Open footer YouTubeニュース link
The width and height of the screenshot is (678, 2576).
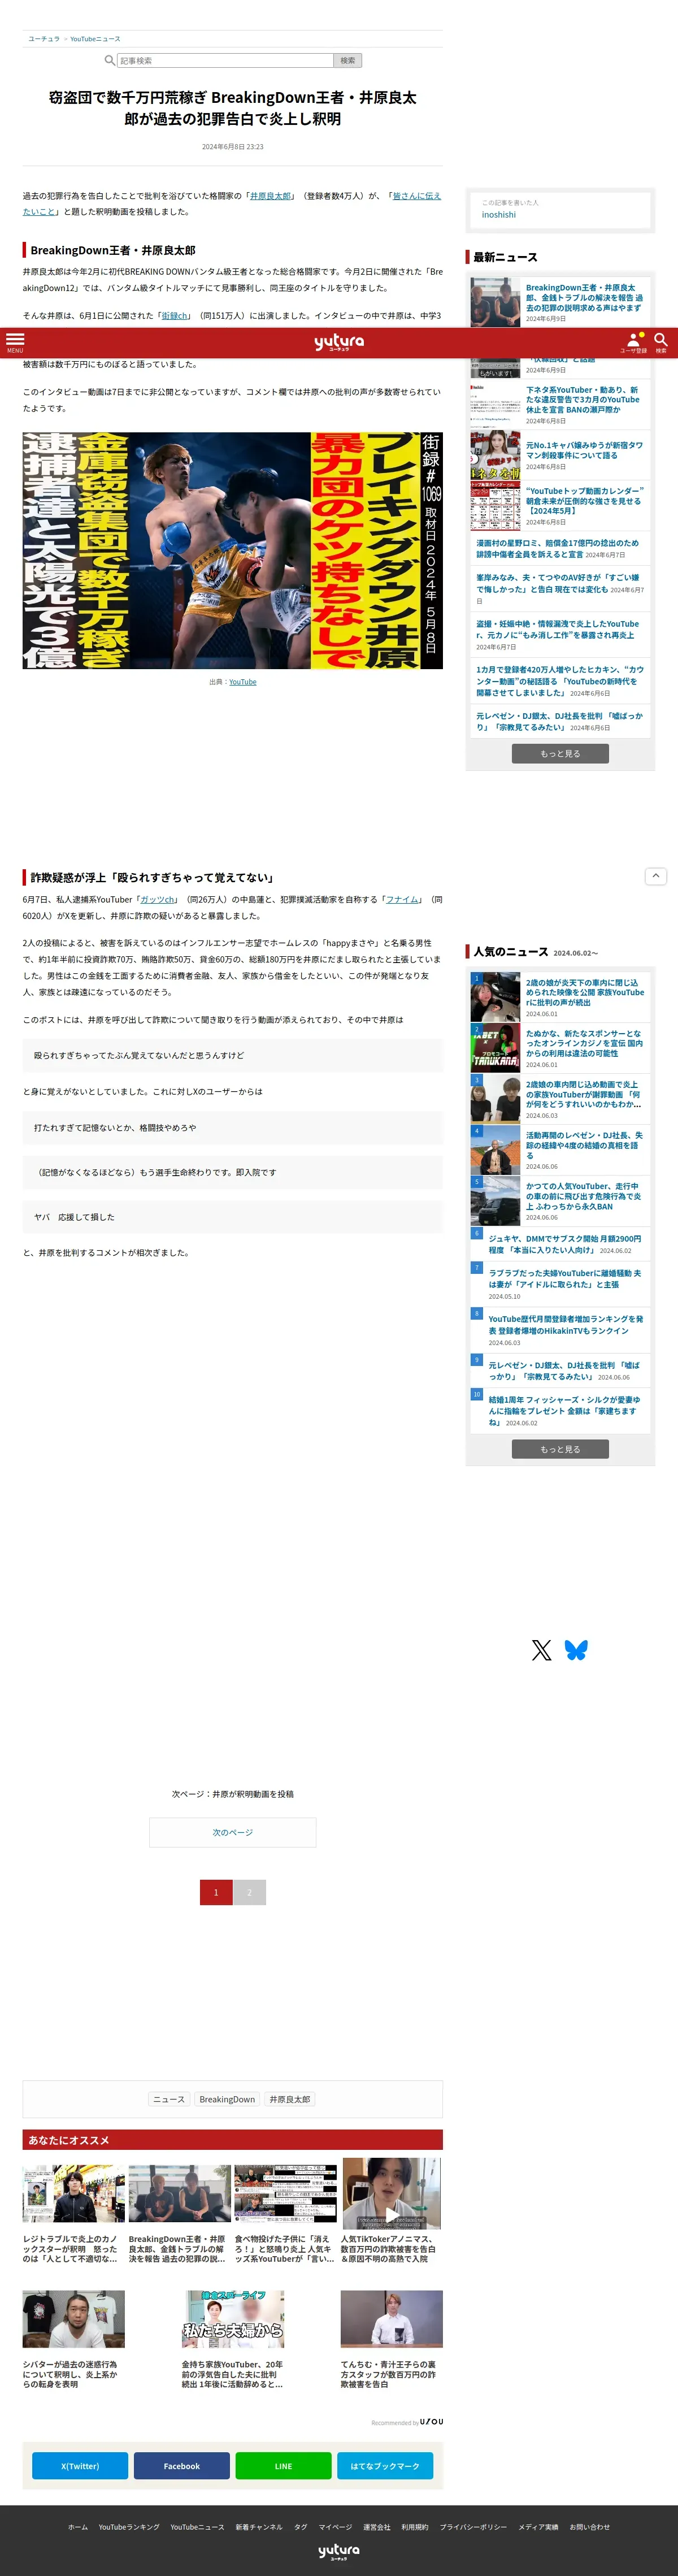click(197, 2527)
